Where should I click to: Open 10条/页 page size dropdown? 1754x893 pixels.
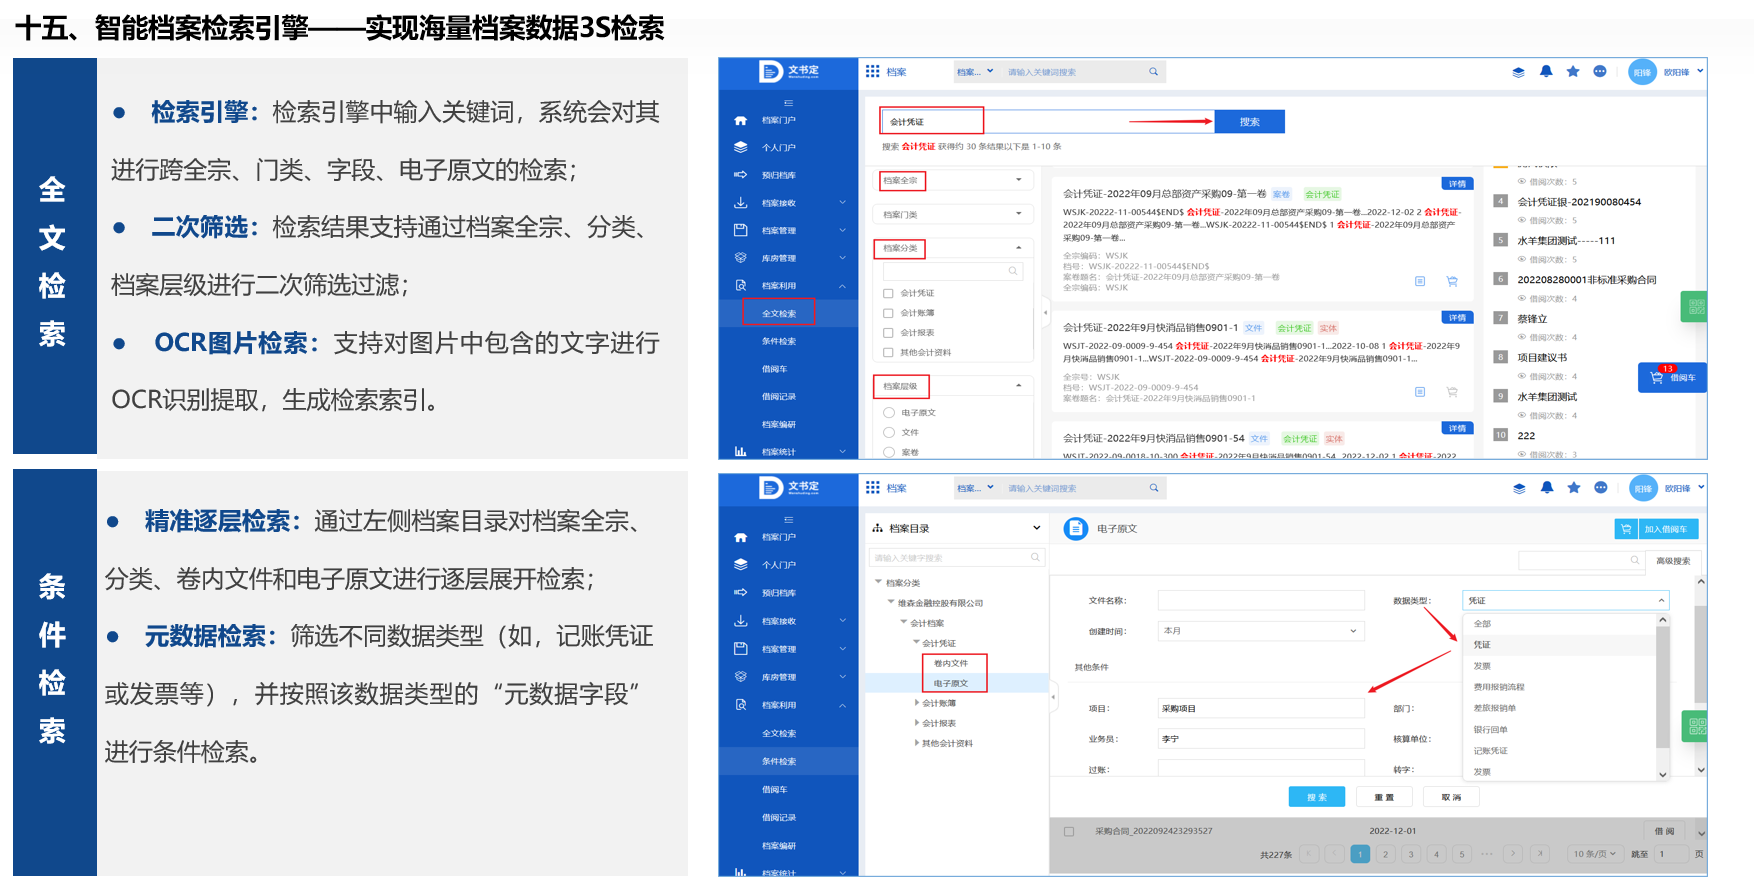click(1594, 854)
